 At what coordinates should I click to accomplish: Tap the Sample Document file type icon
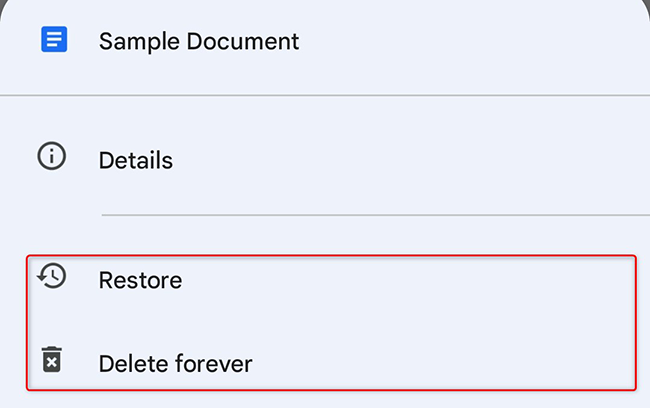click(x=53, y=40)
